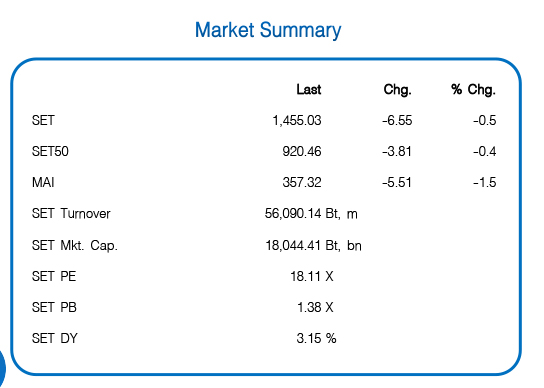Click the SET DY label

[x=54, y=338]
